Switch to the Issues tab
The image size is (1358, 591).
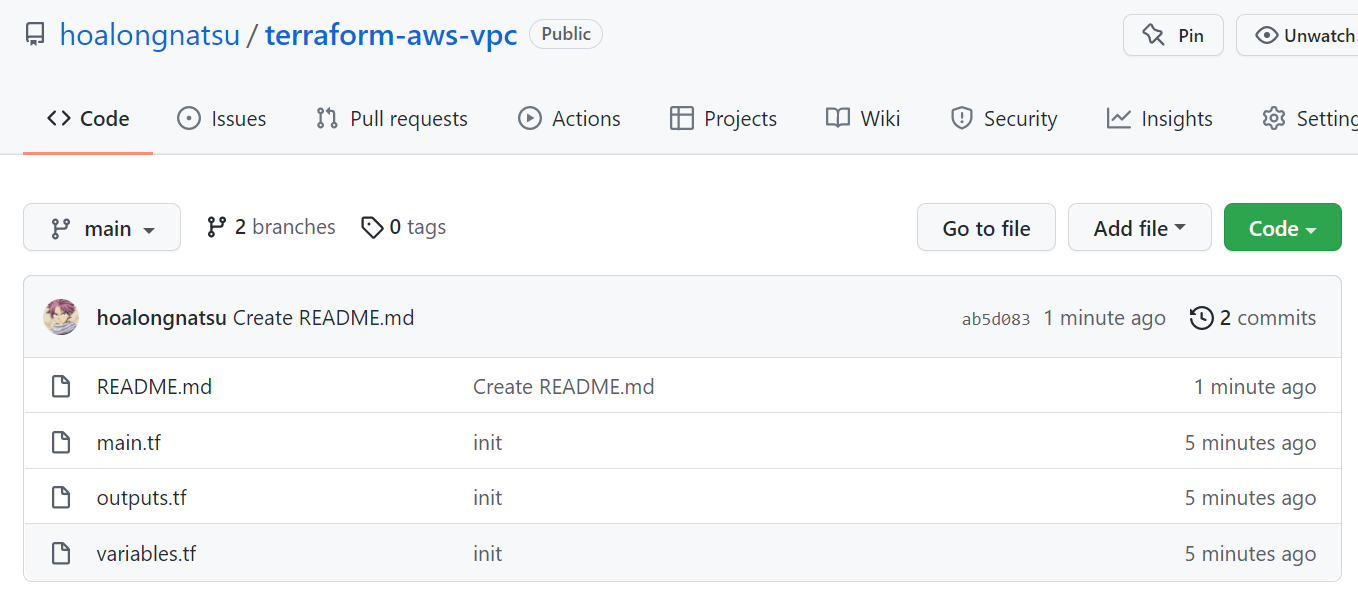click(221, 119)
